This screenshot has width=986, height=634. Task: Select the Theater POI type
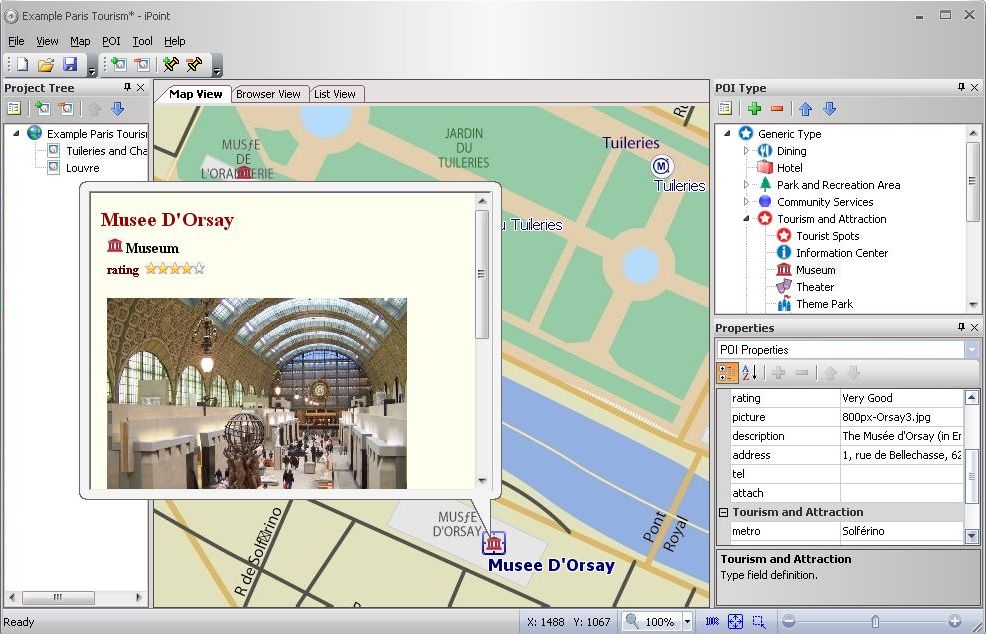click(x=815, y=287)
